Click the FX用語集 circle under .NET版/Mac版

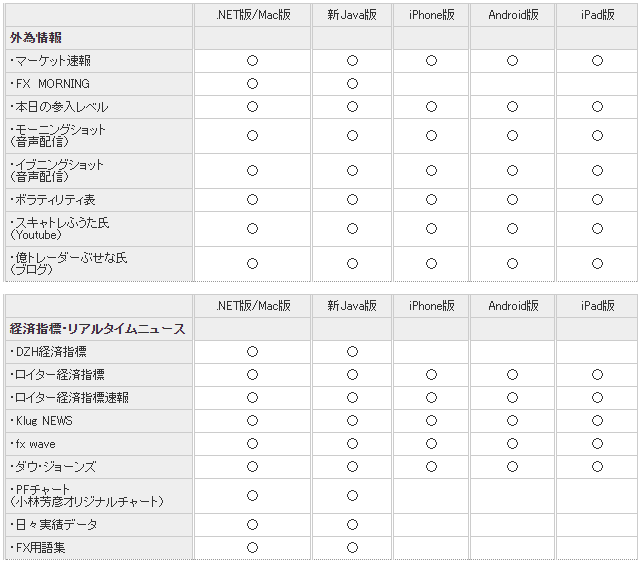252,548
